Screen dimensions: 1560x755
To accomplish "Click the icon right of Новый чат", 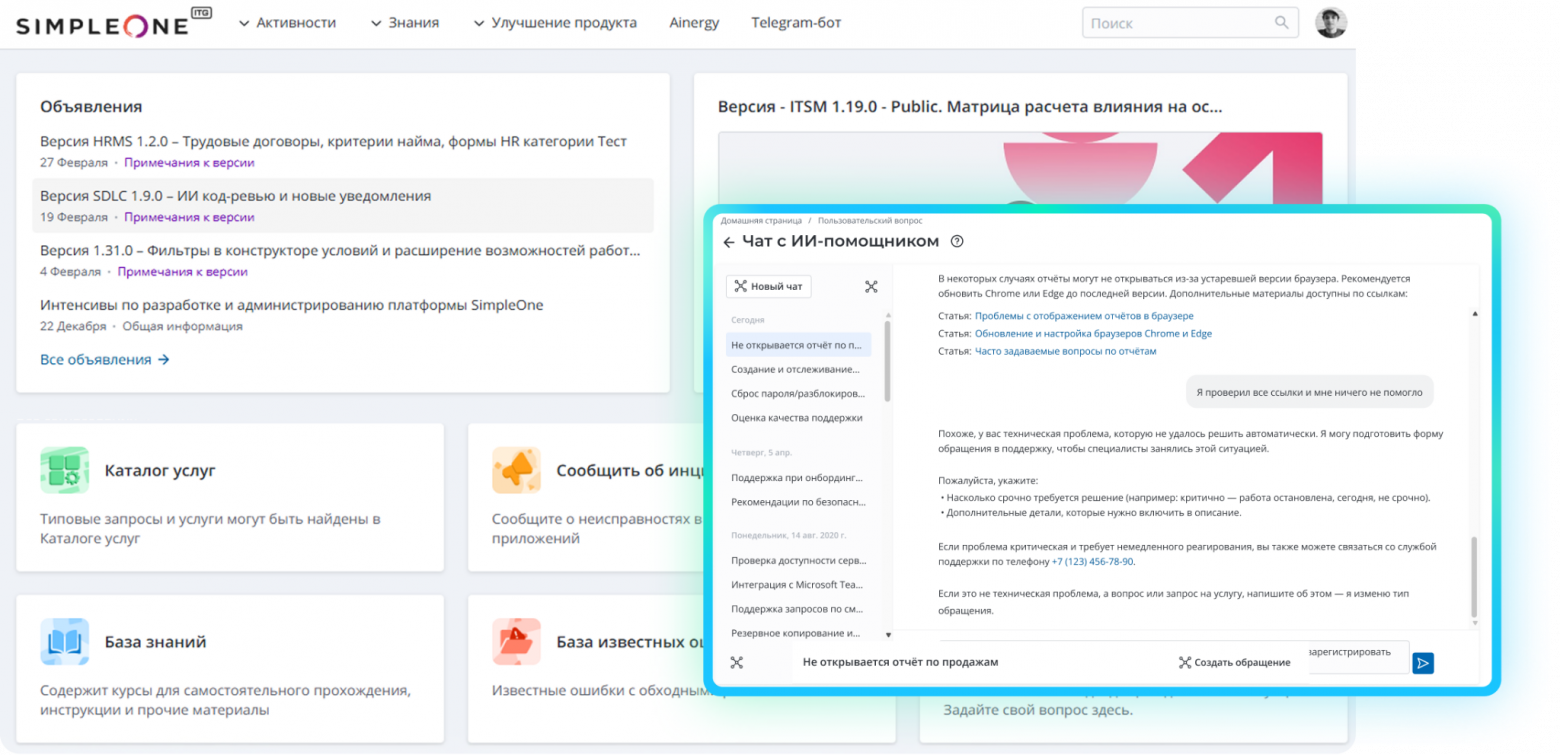I will coord(871,287).
